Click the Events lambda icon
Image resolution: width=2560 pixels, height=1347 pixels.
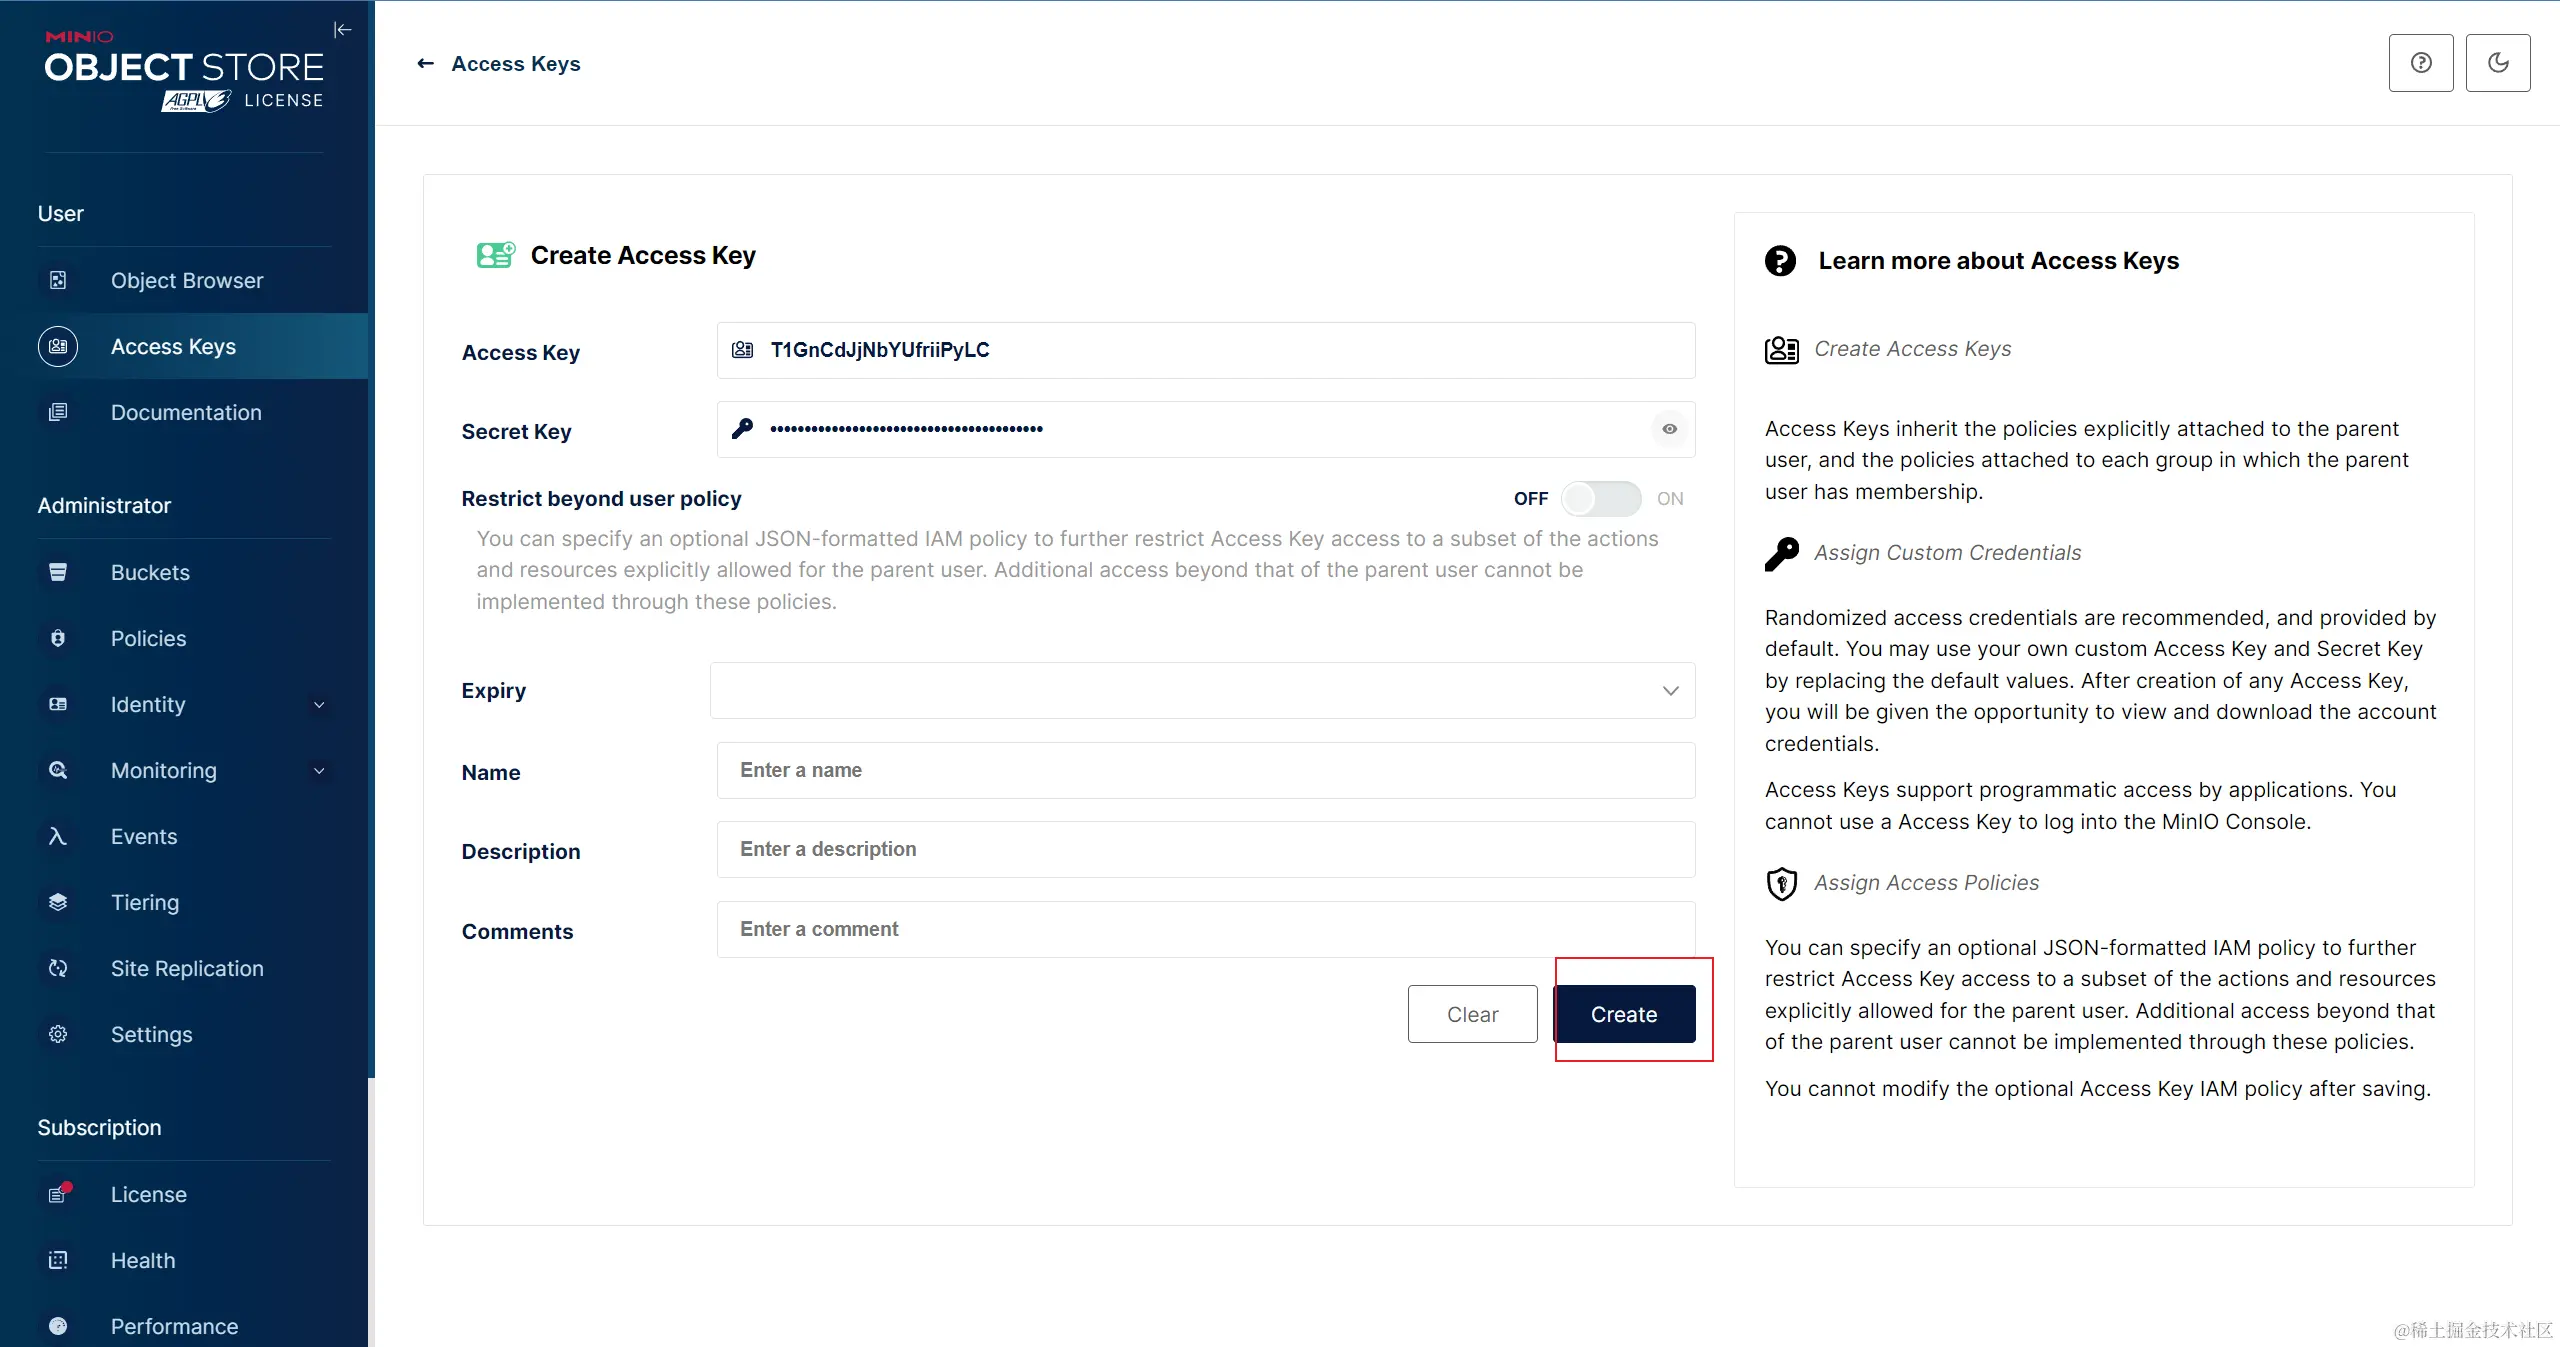pyautogui.click(x=58, y=836)
